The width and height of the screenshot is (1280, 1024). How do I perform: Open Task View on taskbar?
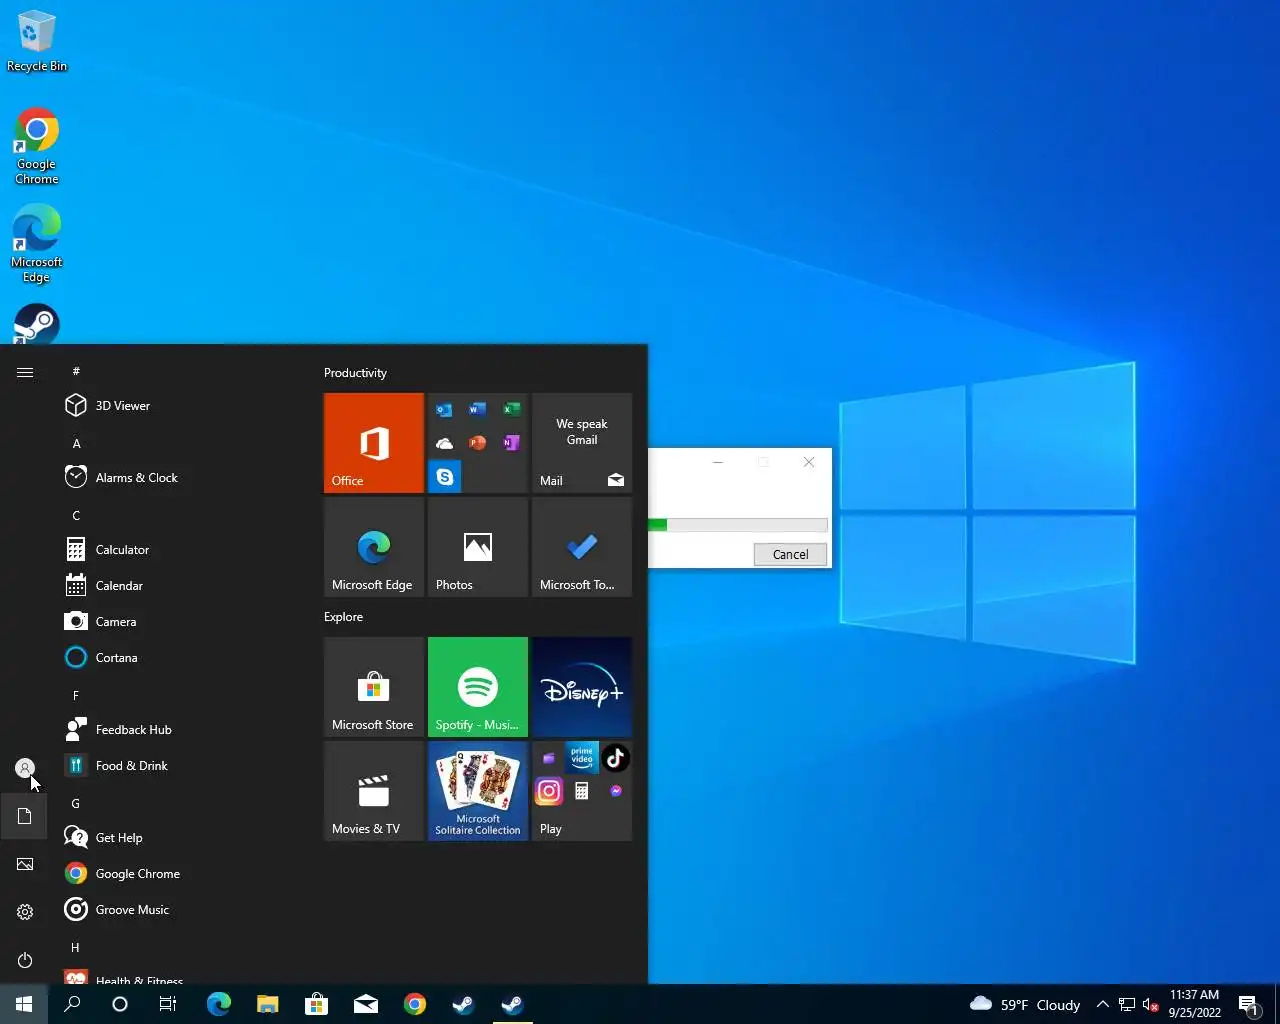tap(168, 1004)
